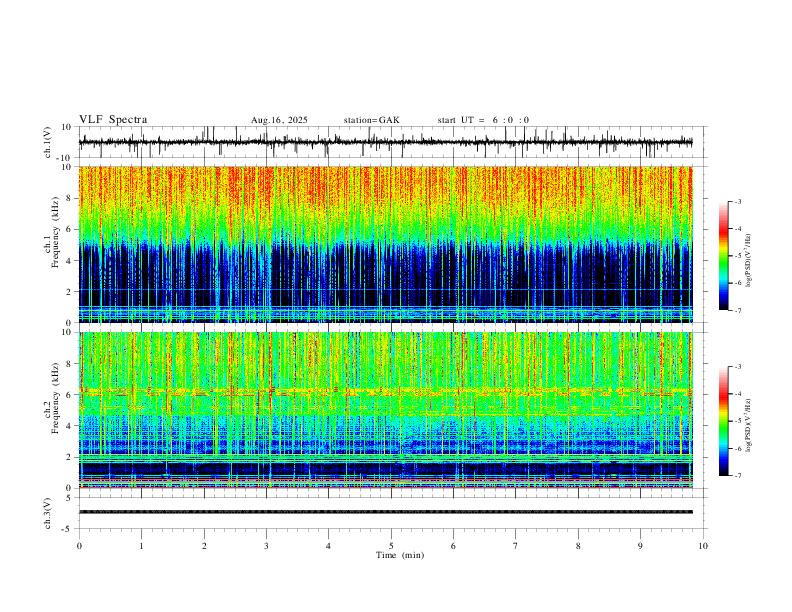
Task: Click the ch.1 colorbar "log(PSD)(V²/Hz)" label
Action: tap(748, 261)
